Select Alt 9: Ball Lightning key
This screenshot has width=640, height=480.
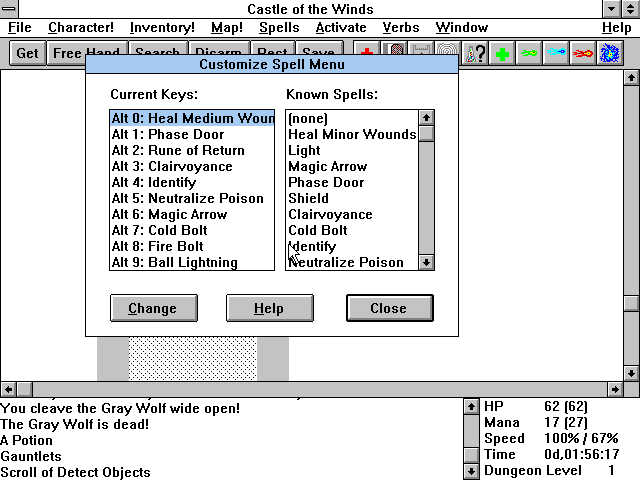click(192, 262)
